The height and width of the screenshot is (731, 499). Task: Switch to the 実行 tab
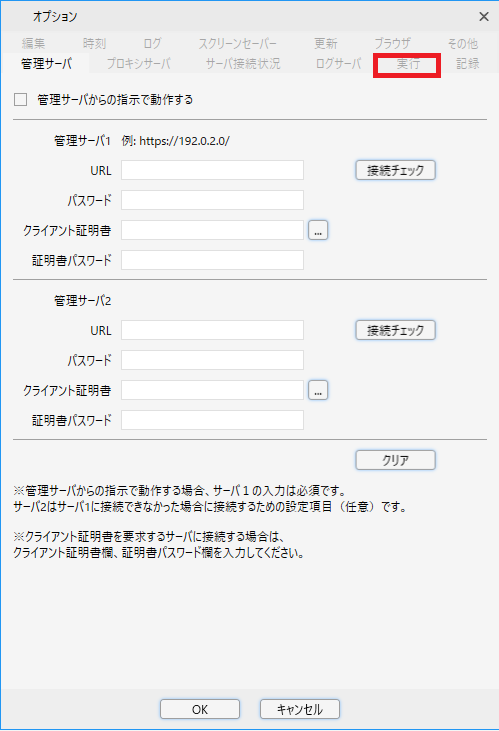[x=408, y=64]
